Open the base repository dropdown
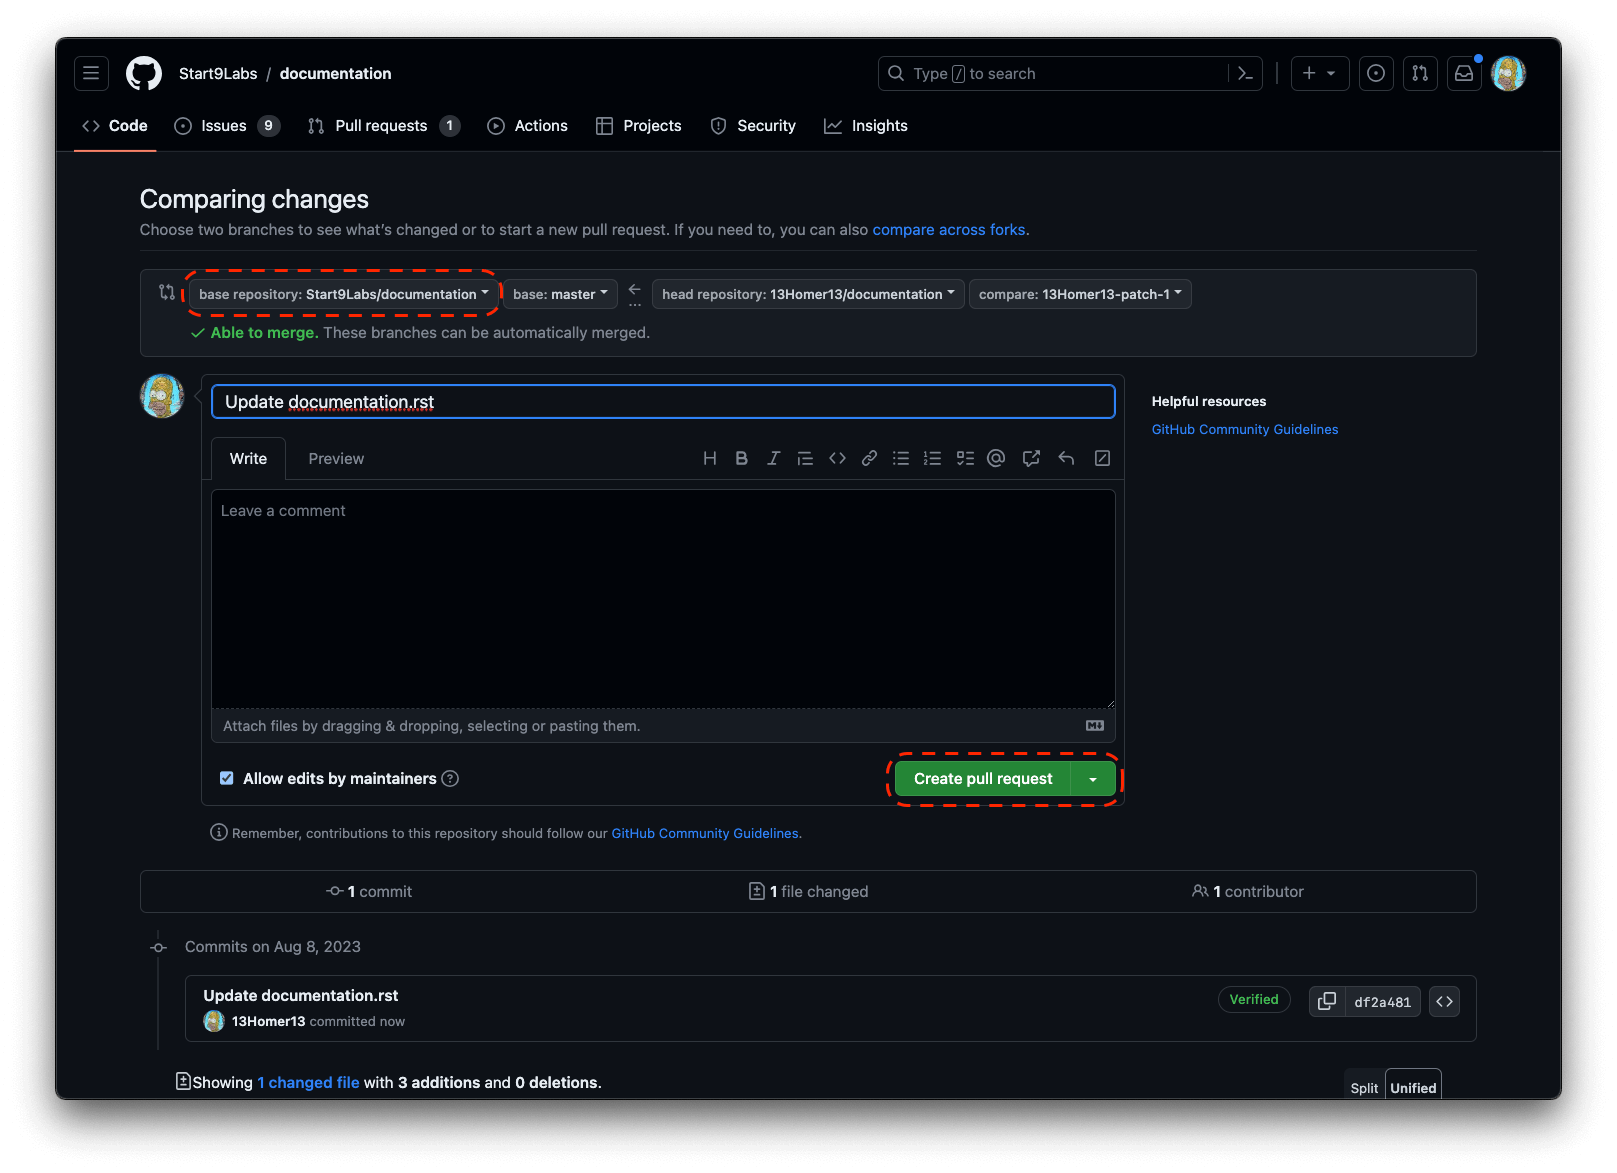The width and height of the screenshot is (1617, 1173). (344, 294)
